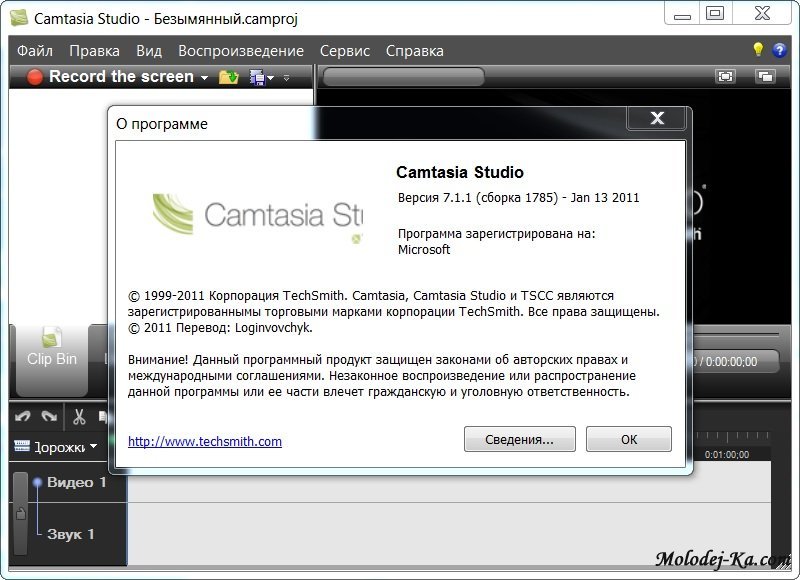This screenshot has width=800, height=580.
Task: Click the Import media folder icon
Action: (x=229, y=77)
